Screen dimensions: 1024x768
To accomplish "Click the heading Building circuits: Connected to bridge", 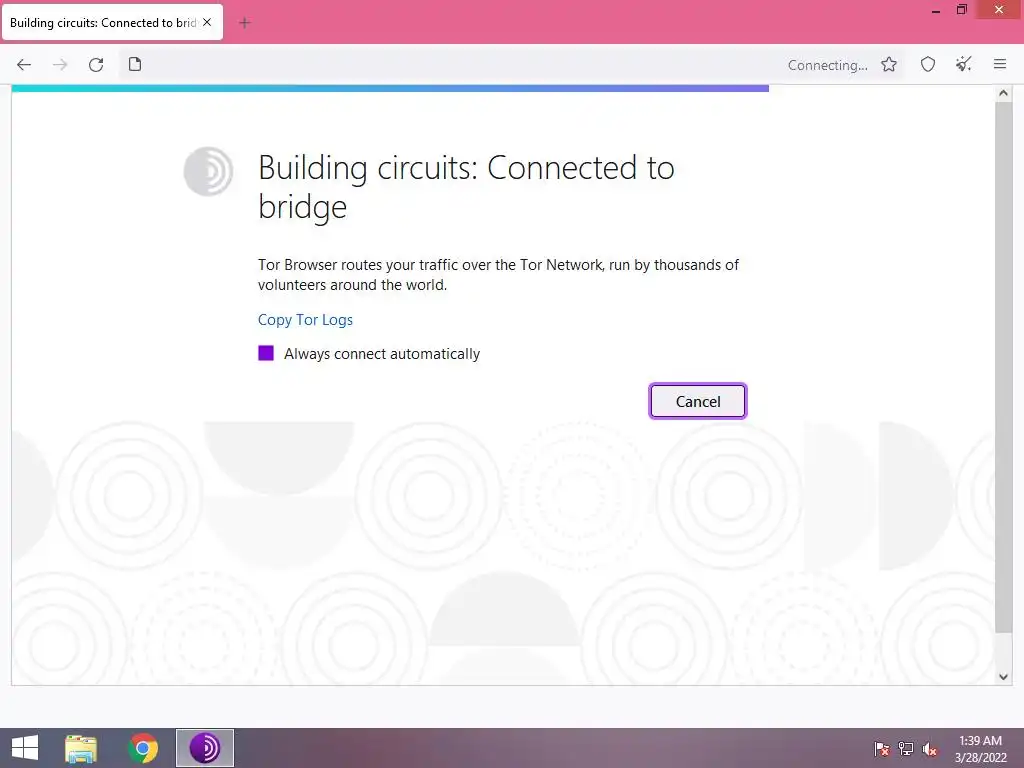I will tap(466, 187).
